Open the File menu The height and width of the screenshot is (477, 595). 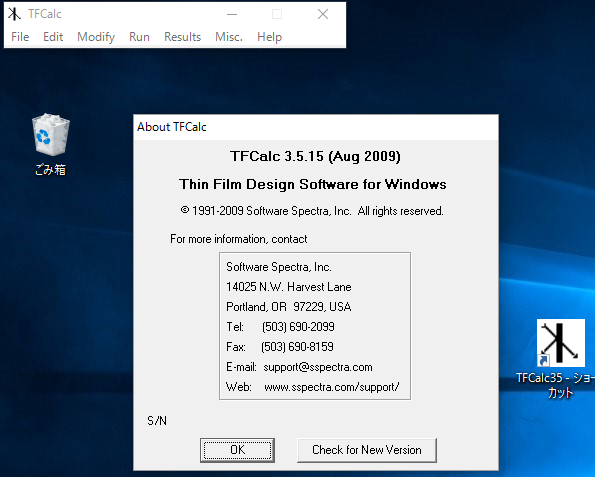coord(20,37)
